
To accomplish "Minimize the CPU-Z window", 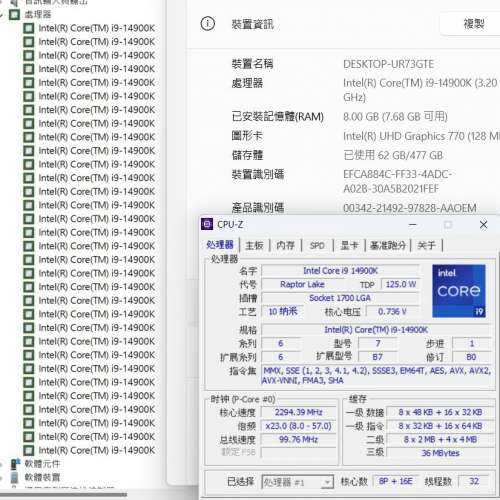I will click(413, 225).
